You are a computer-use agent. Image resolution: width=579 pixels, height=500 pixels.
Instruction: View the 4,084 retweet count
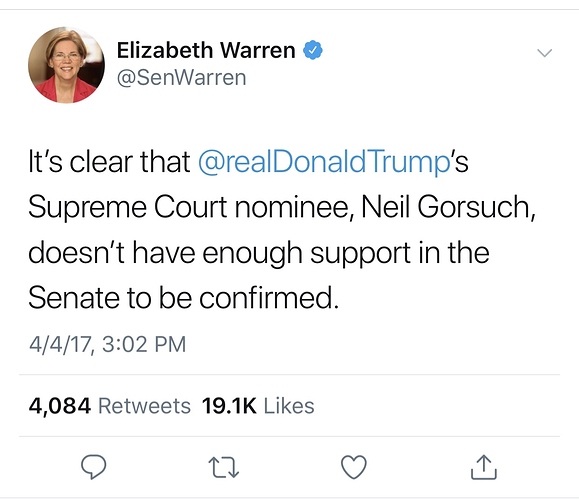[60, 406]
